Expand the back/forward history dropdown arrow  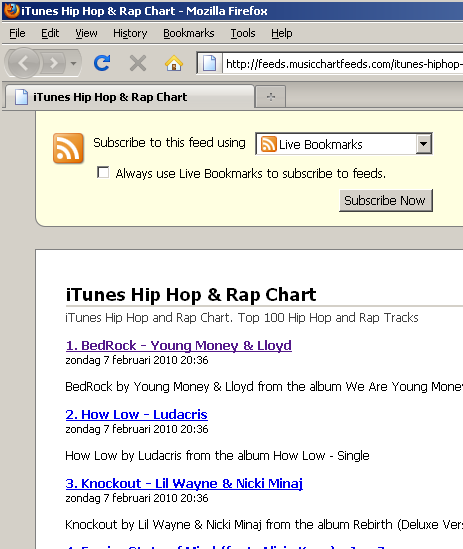tap(73, 63)
